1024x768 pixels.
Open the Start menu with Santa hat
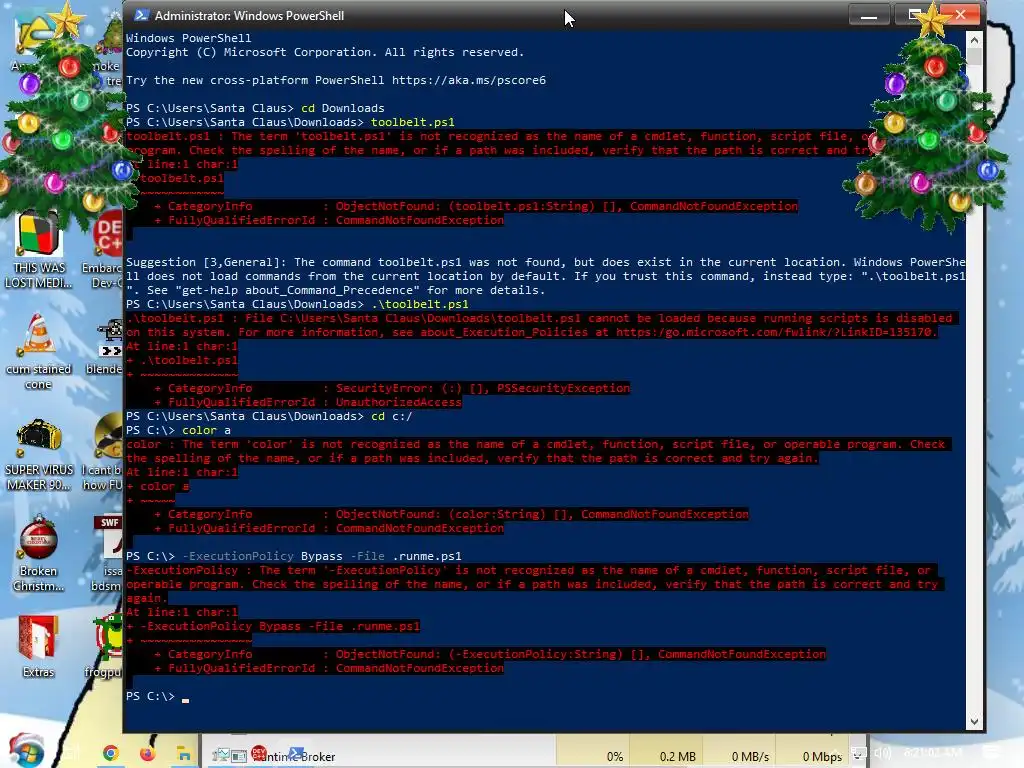[25, 751]
